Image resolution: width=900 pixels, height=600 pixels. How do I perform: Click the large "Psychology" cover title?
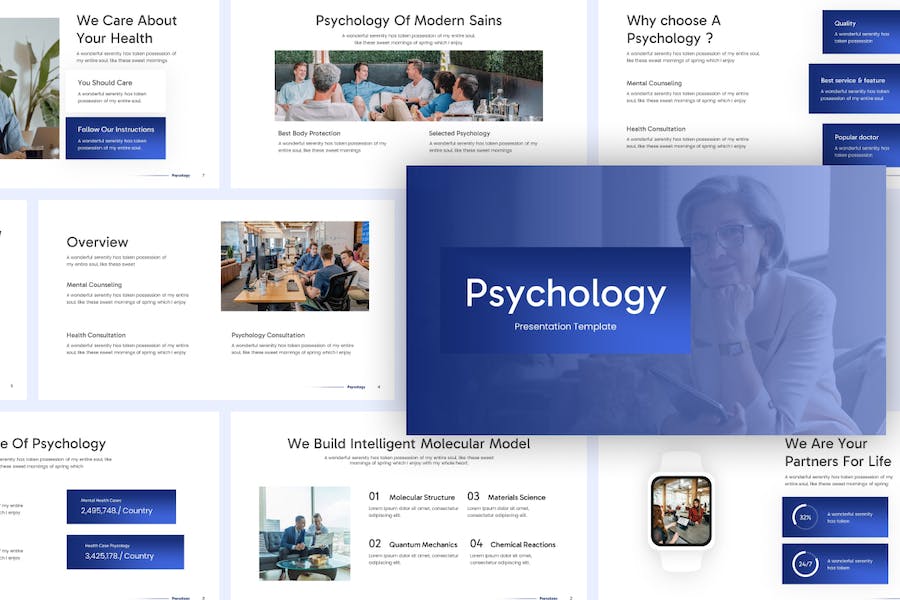[x=565, y=295]
